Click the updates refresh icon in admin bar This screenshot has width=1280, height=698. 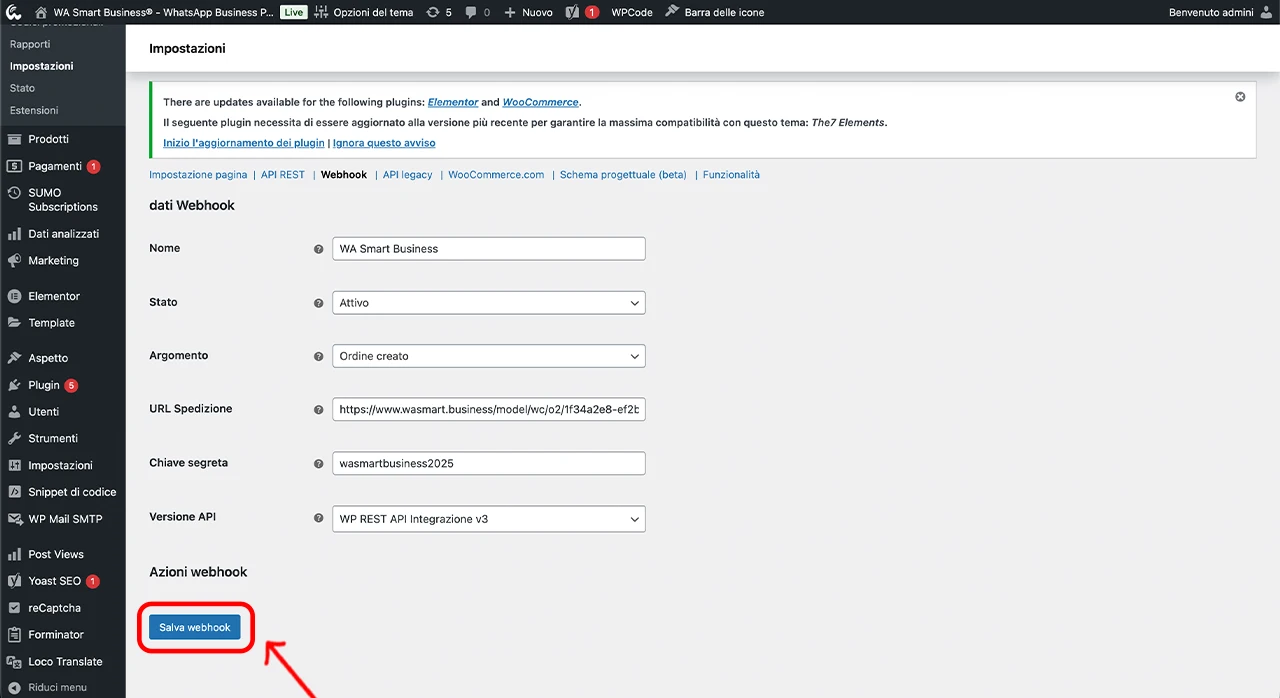click(x=432, y=12)
